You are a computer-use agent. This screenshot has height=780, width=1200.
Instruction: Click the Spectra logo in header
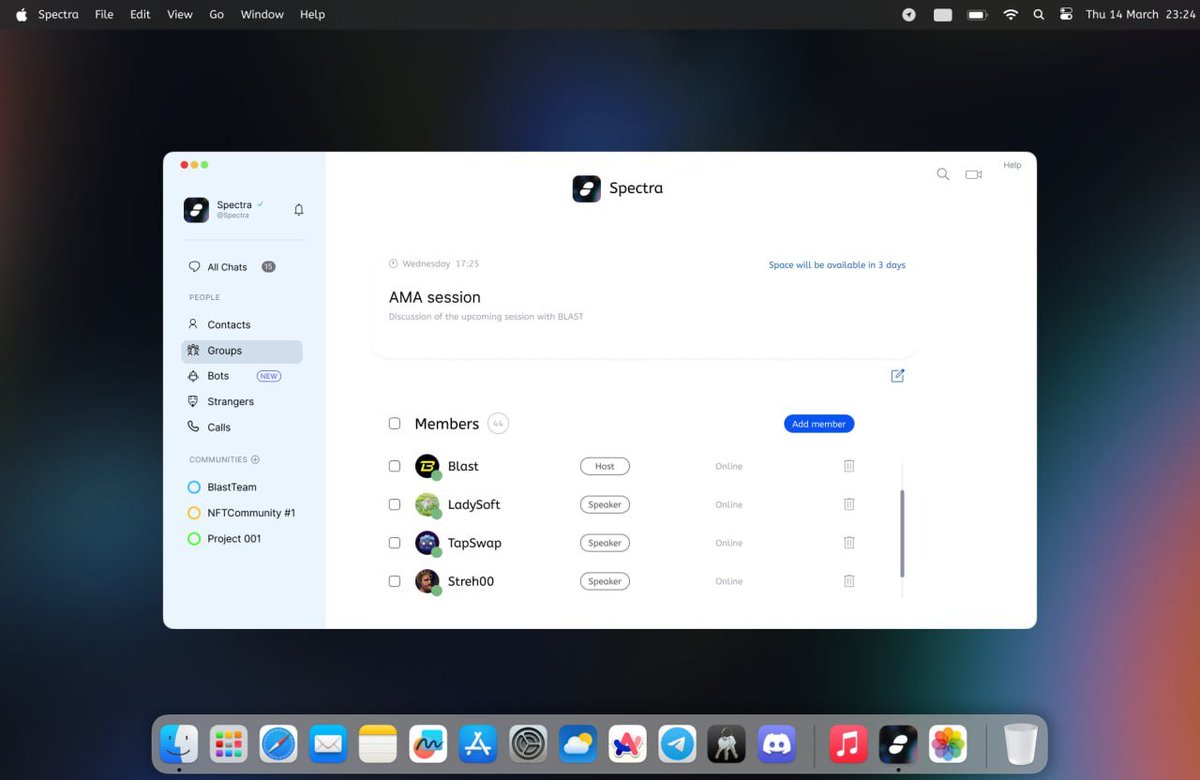pos(586,188)
